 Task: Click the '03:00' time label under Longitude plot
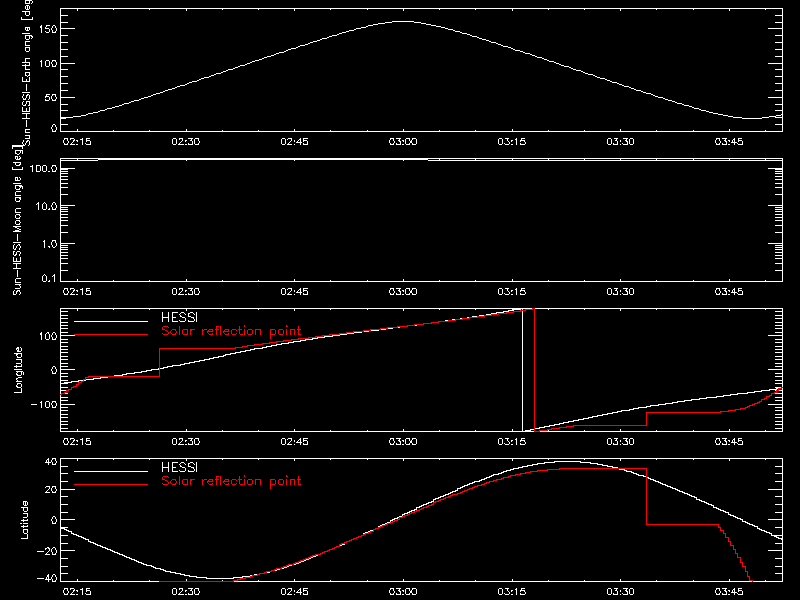coord(403,442)
